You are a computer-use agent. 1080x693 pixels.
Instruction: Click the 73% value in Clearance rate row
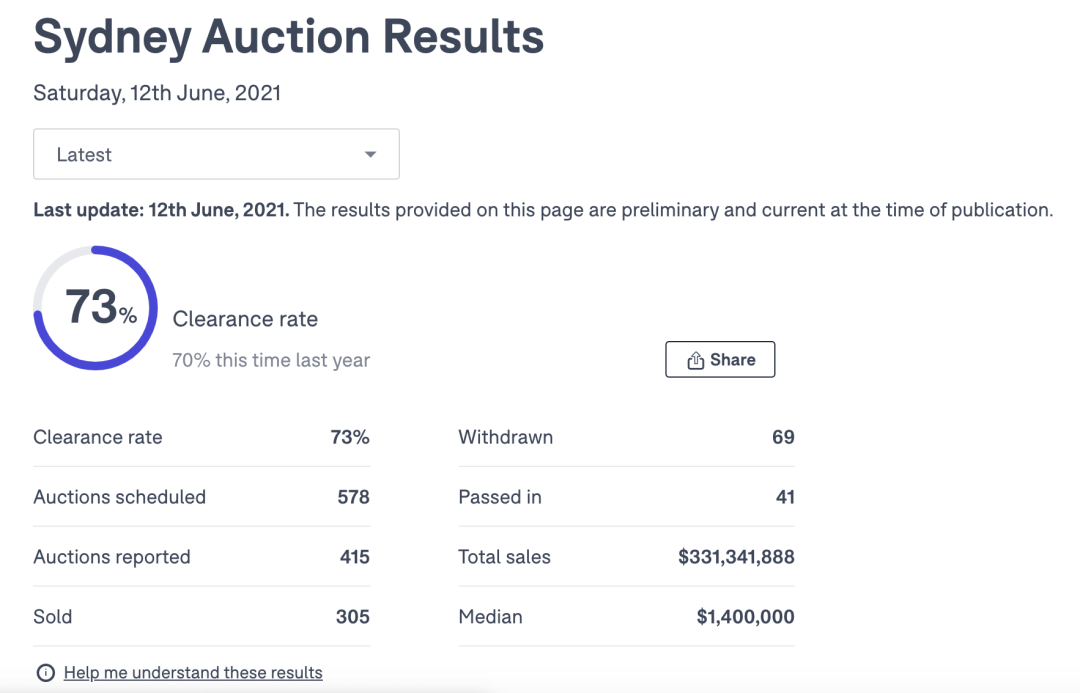[x=350, y=437]
